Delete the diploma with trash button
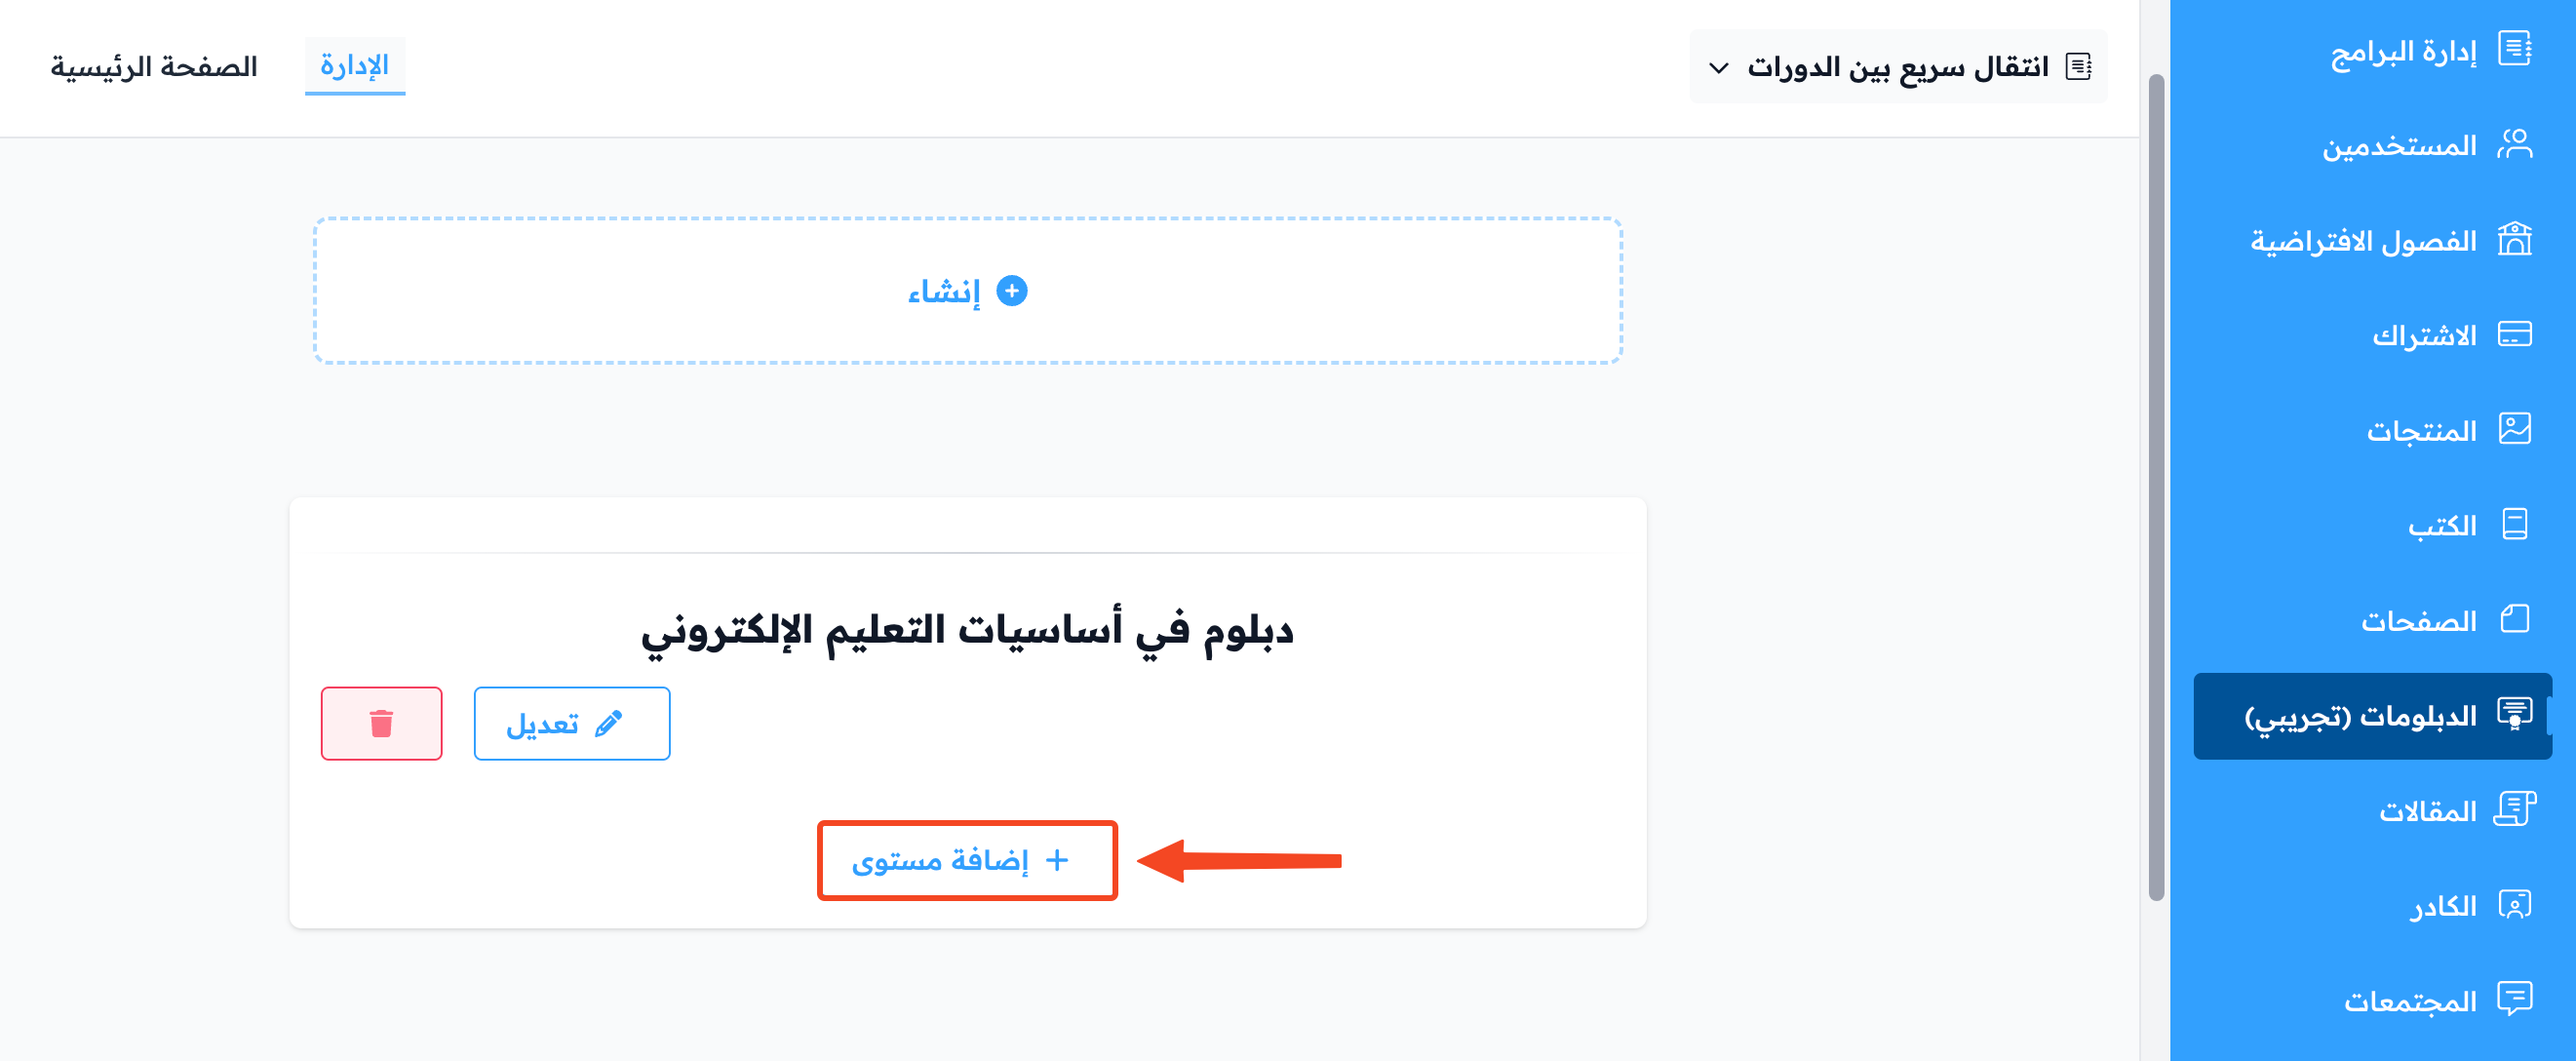2576x1061 pixels. click(381, 723)
